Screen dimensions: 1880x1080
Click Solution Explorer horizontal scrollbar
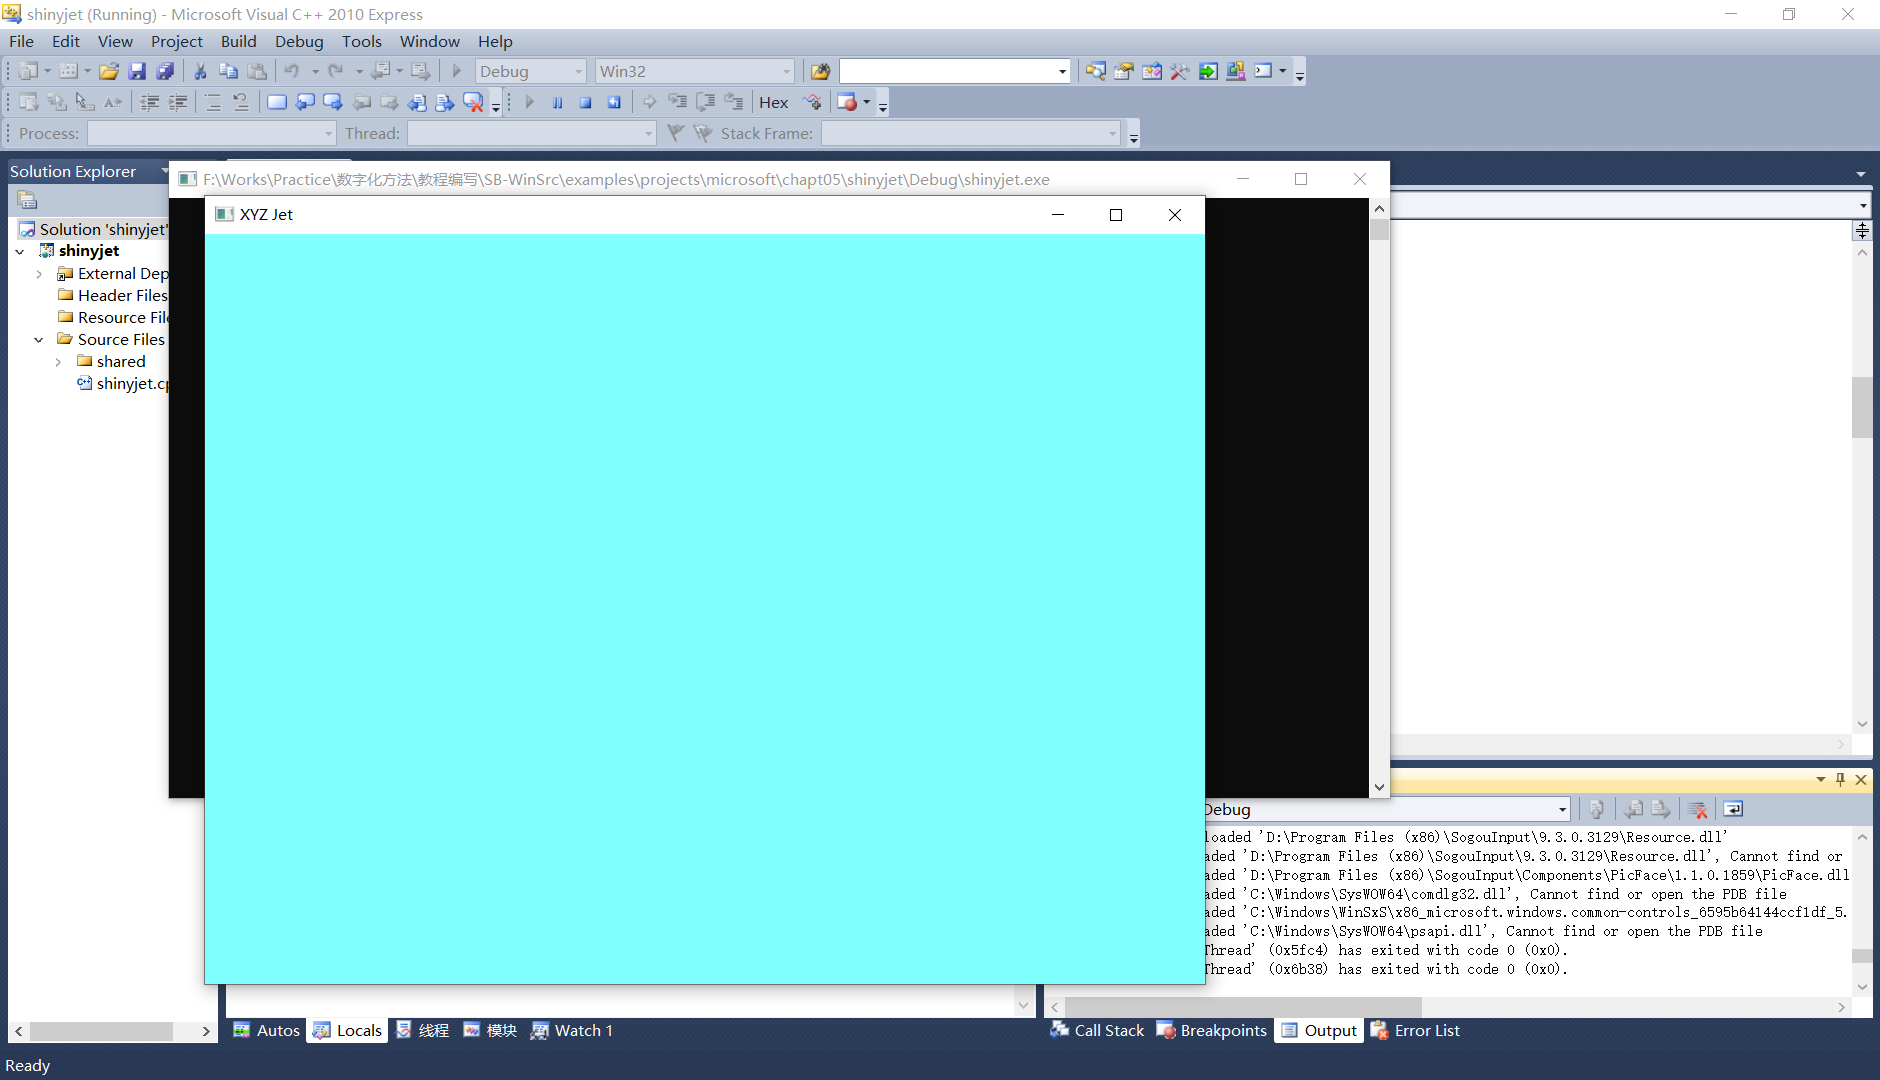[101, 1030]
